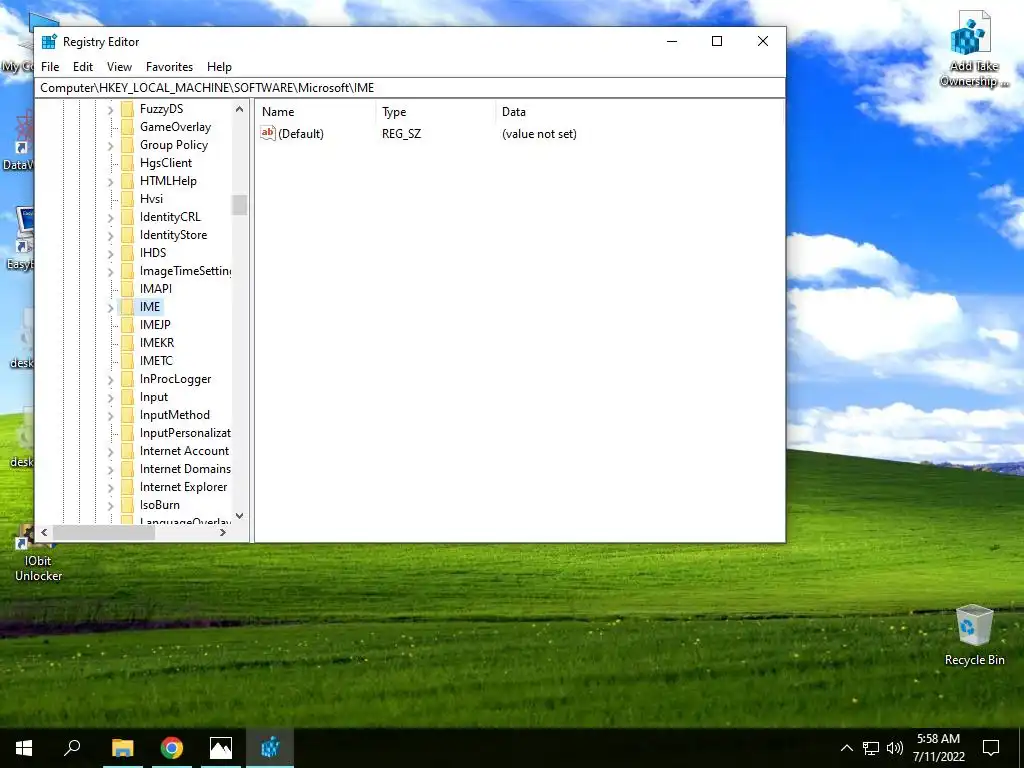Open the Windows Start menu
1024x768 pixels.
pos(24,748)
